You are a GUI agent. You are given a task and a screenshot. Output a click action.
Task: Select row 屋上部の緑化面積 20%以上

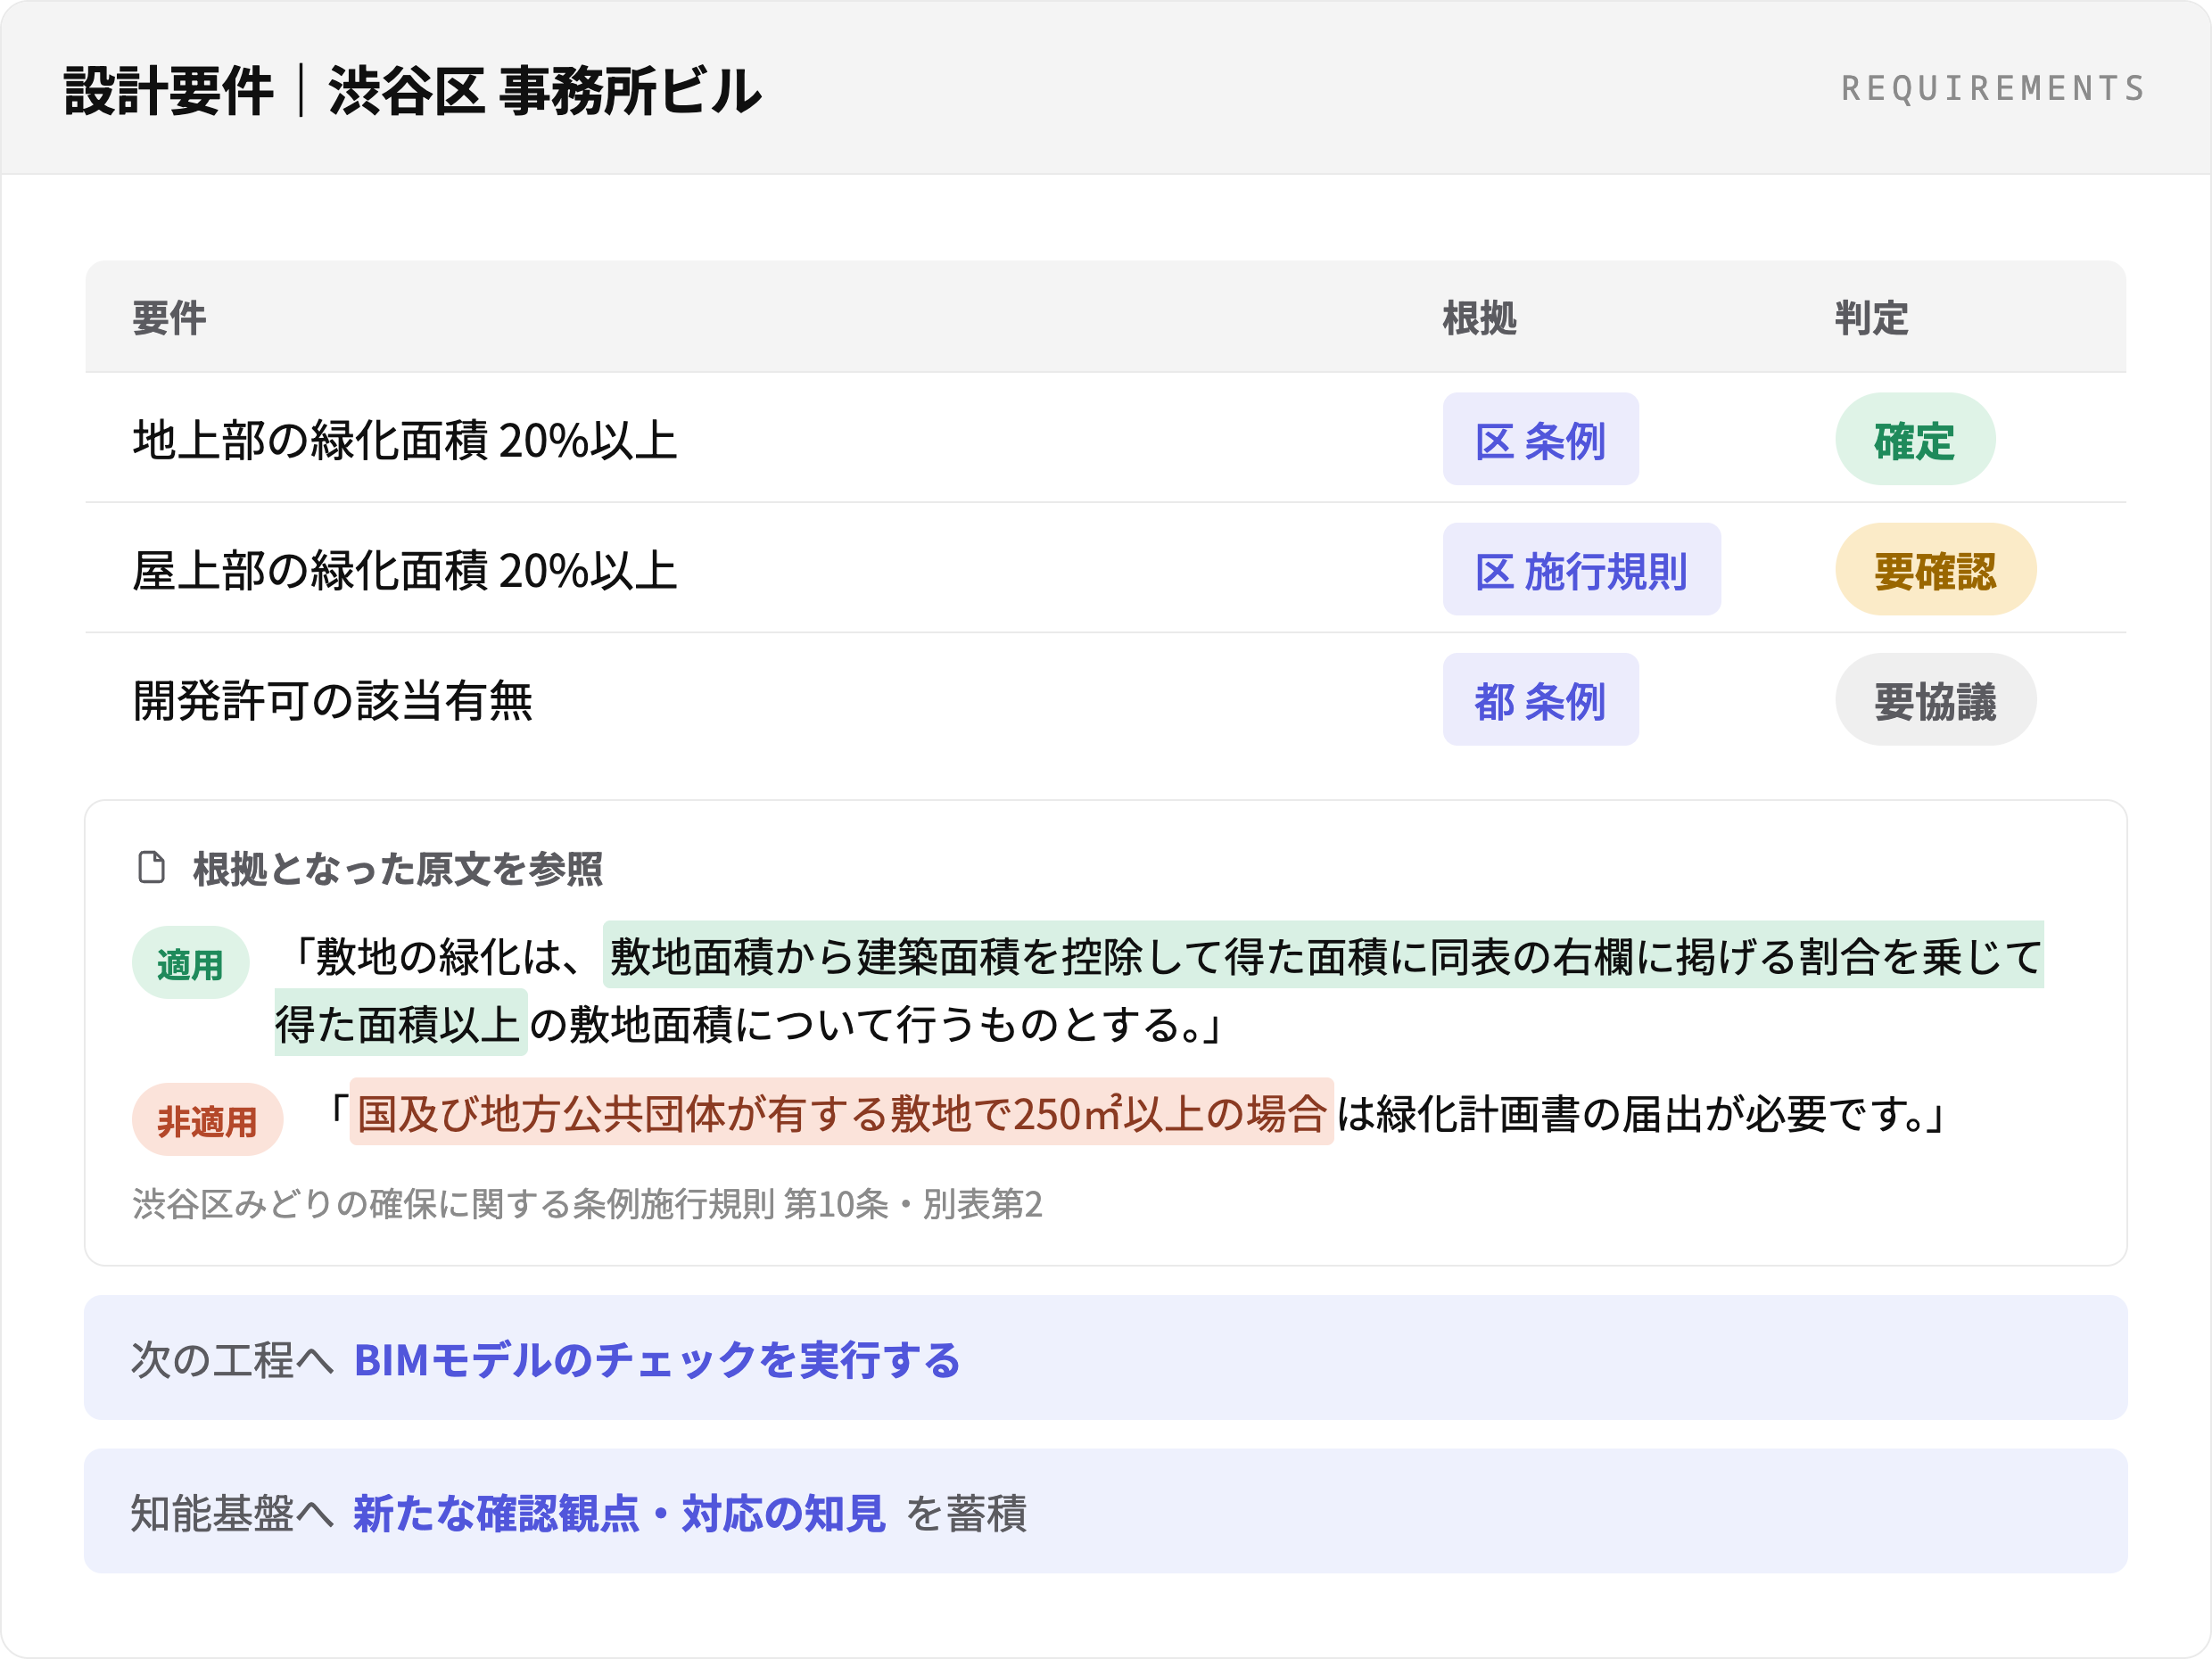click(x=1105, y=569)
